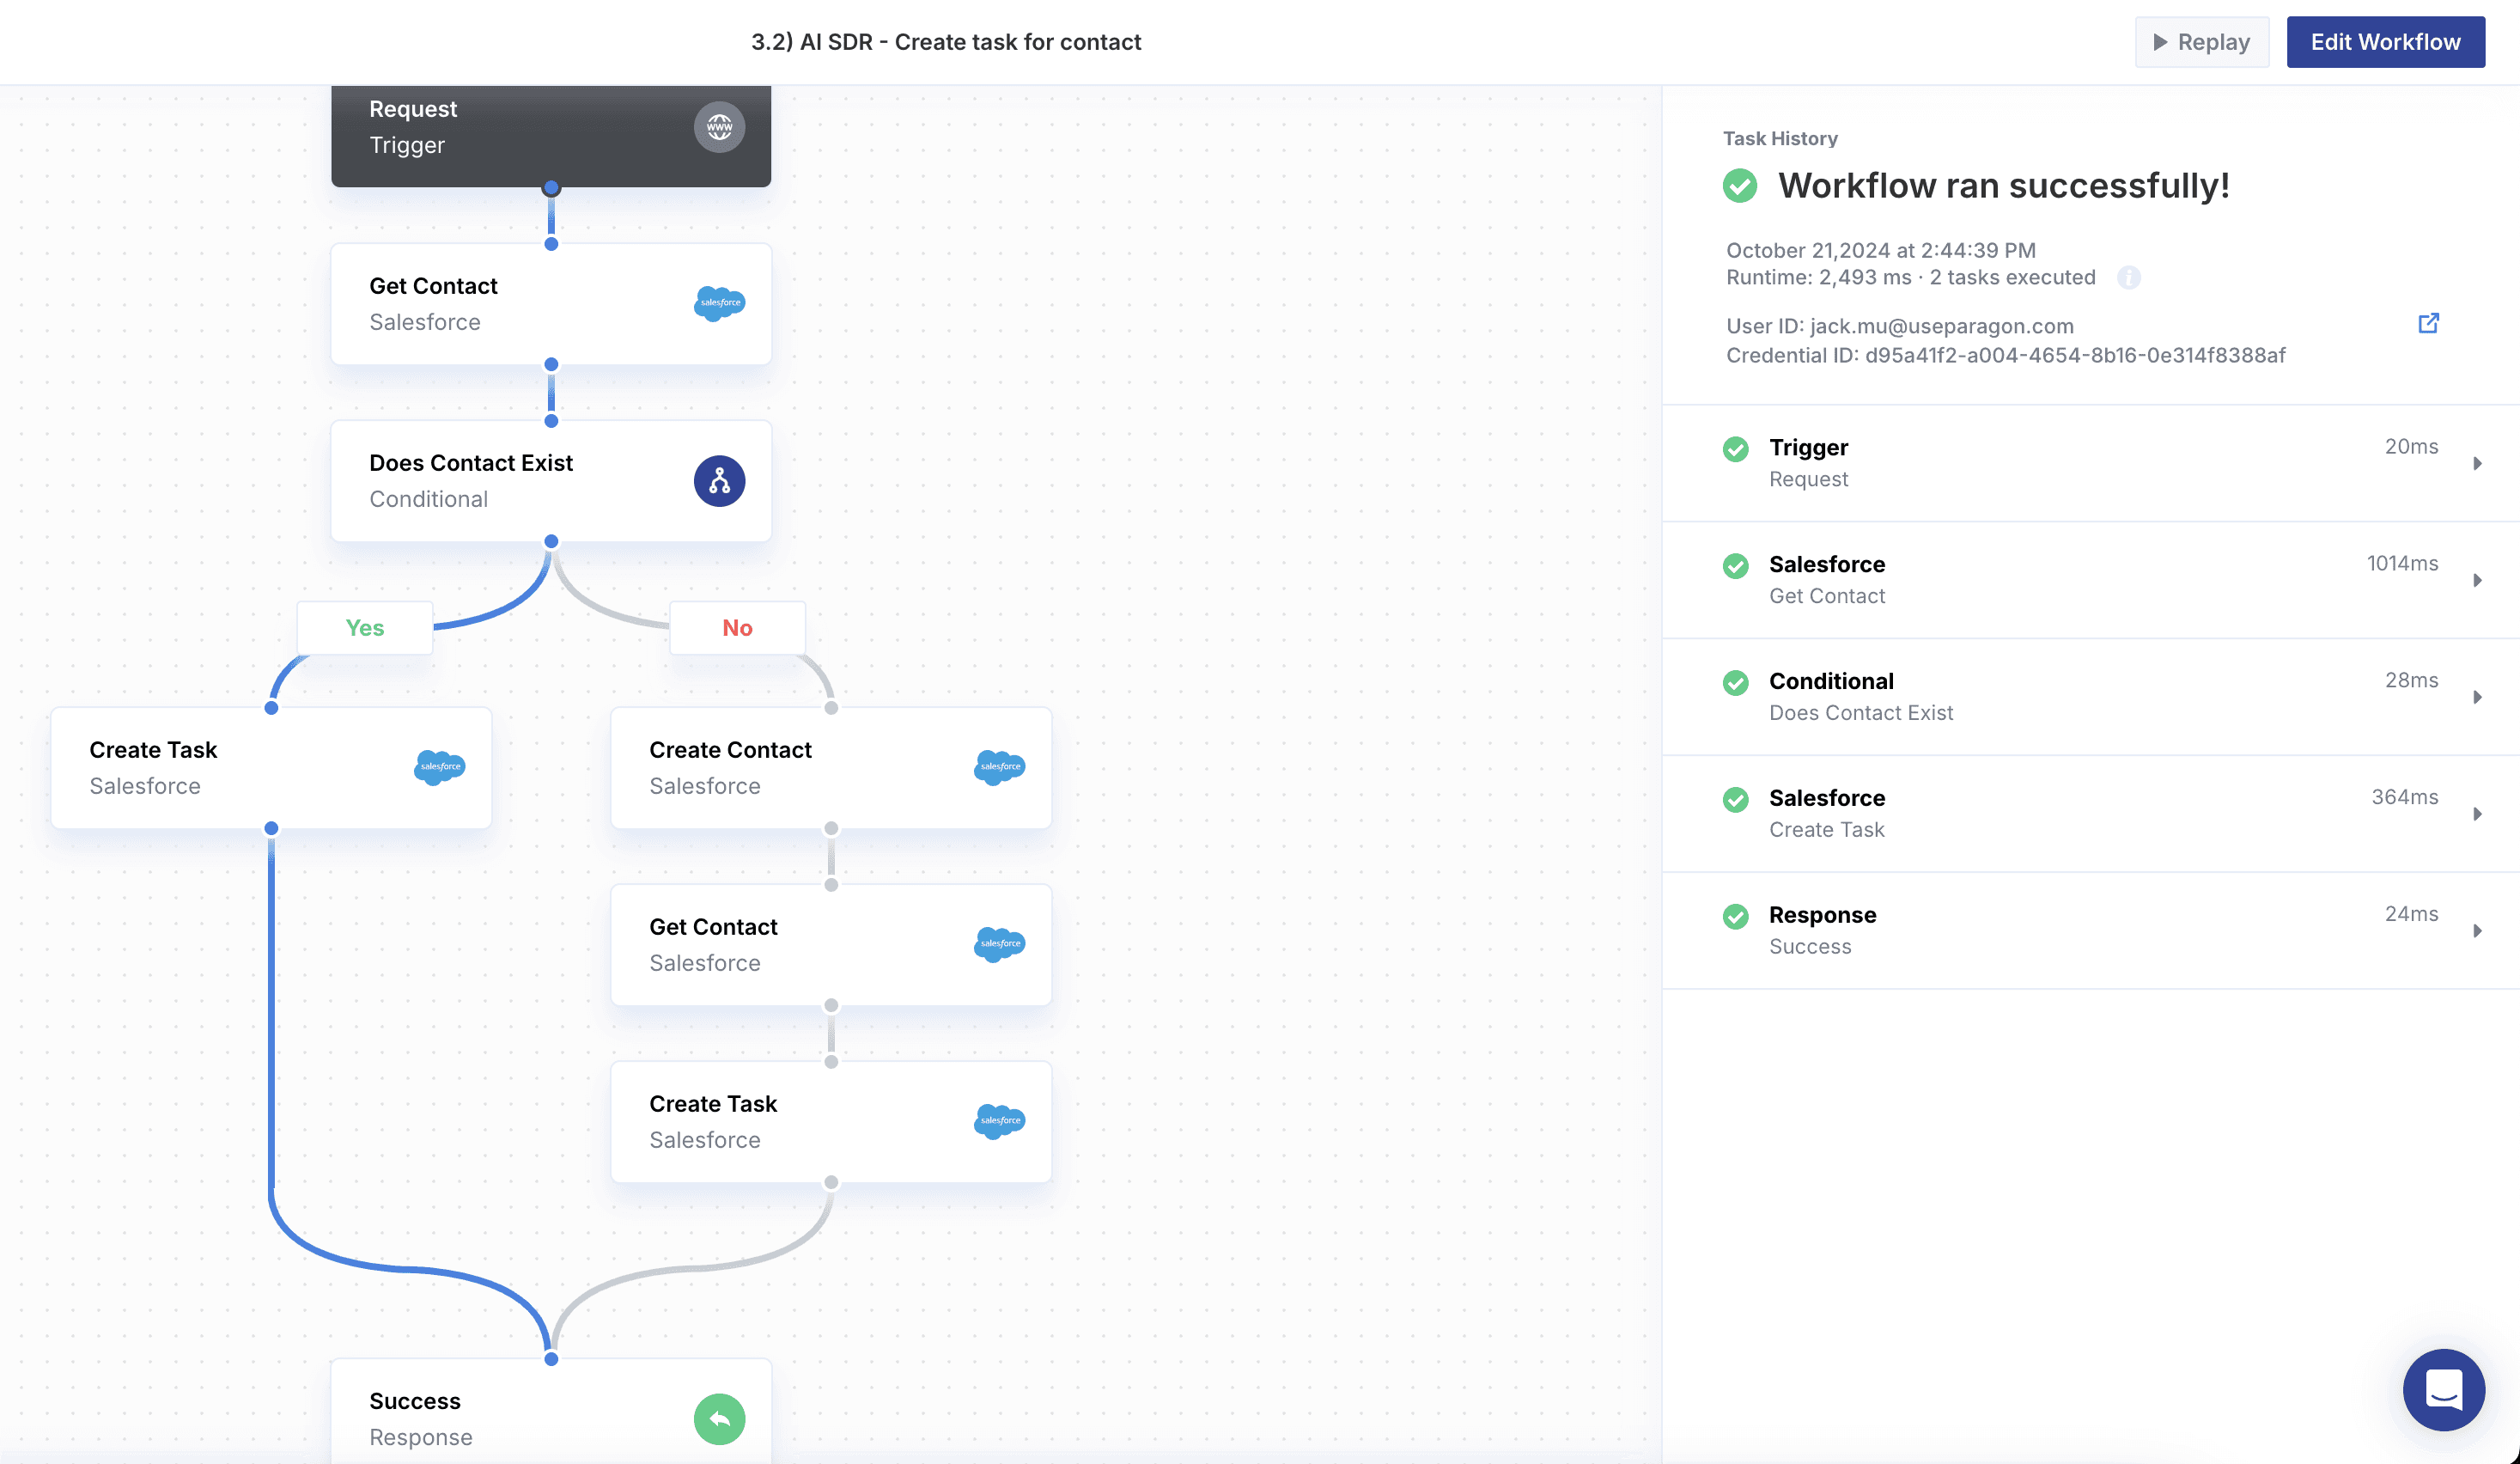Select the No-branch Create Task node
This screenshot has width=2520, height=1464.
point(830,1122)
